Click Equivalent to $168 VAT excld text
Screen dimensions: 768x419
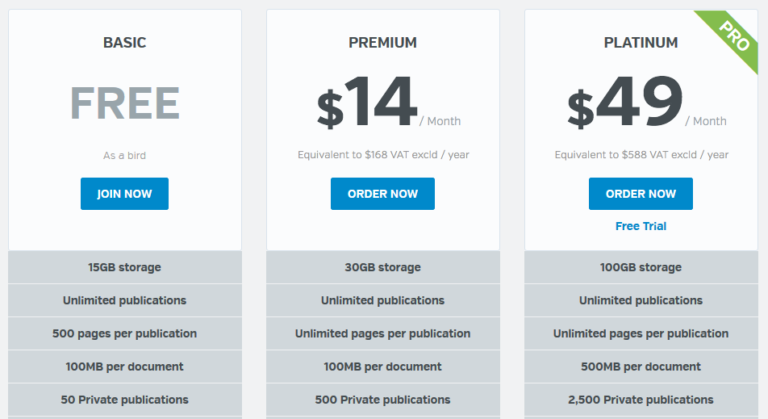[x=382, y=155]
